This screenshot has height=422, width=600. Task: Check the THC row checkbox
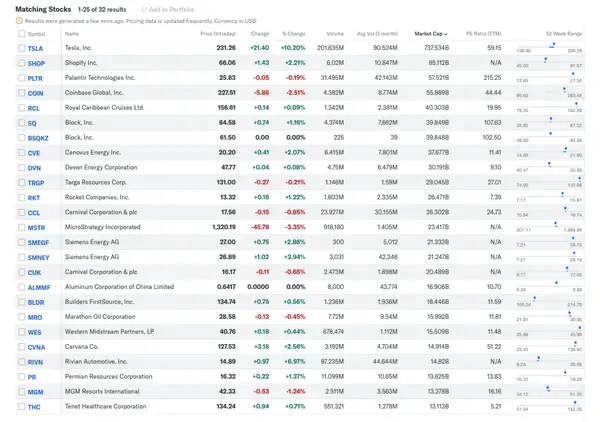[x=22, y=407]
